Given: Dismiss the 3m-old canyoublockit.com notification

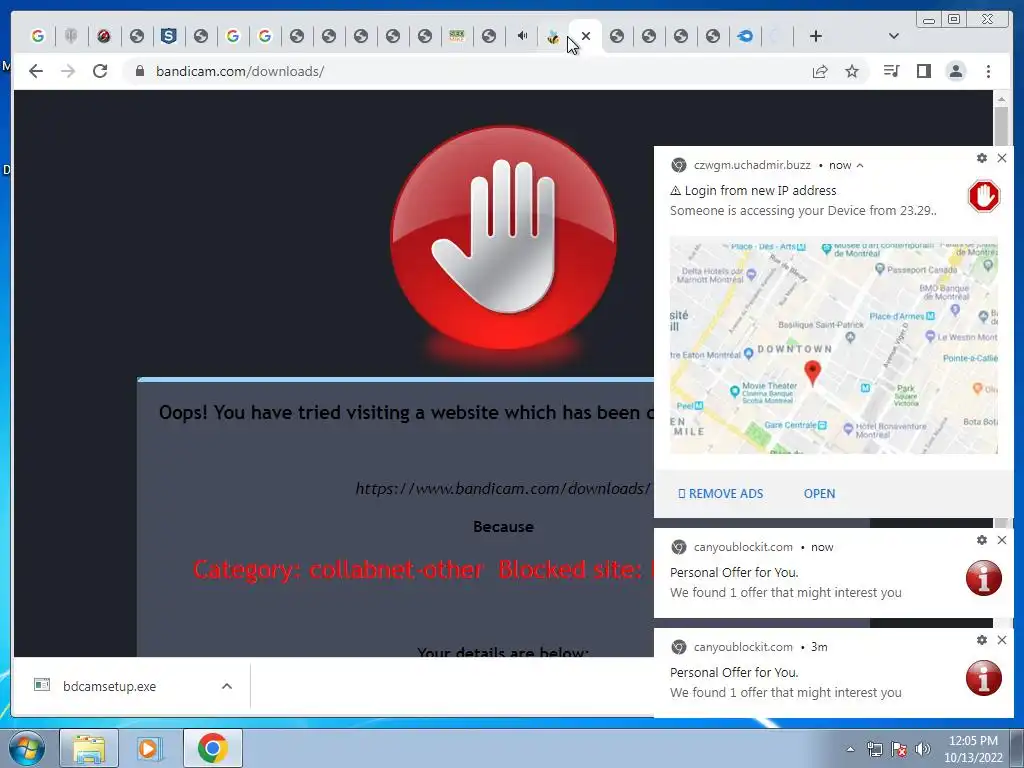Looking at the screenshot, I should tap(1002, 640).
